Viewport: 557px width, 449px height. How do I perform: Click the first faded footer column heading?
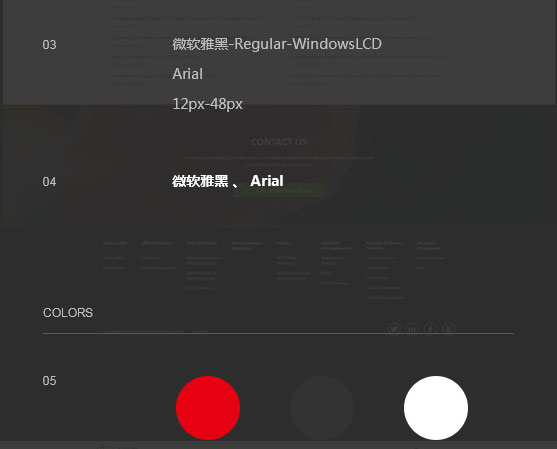115,243
